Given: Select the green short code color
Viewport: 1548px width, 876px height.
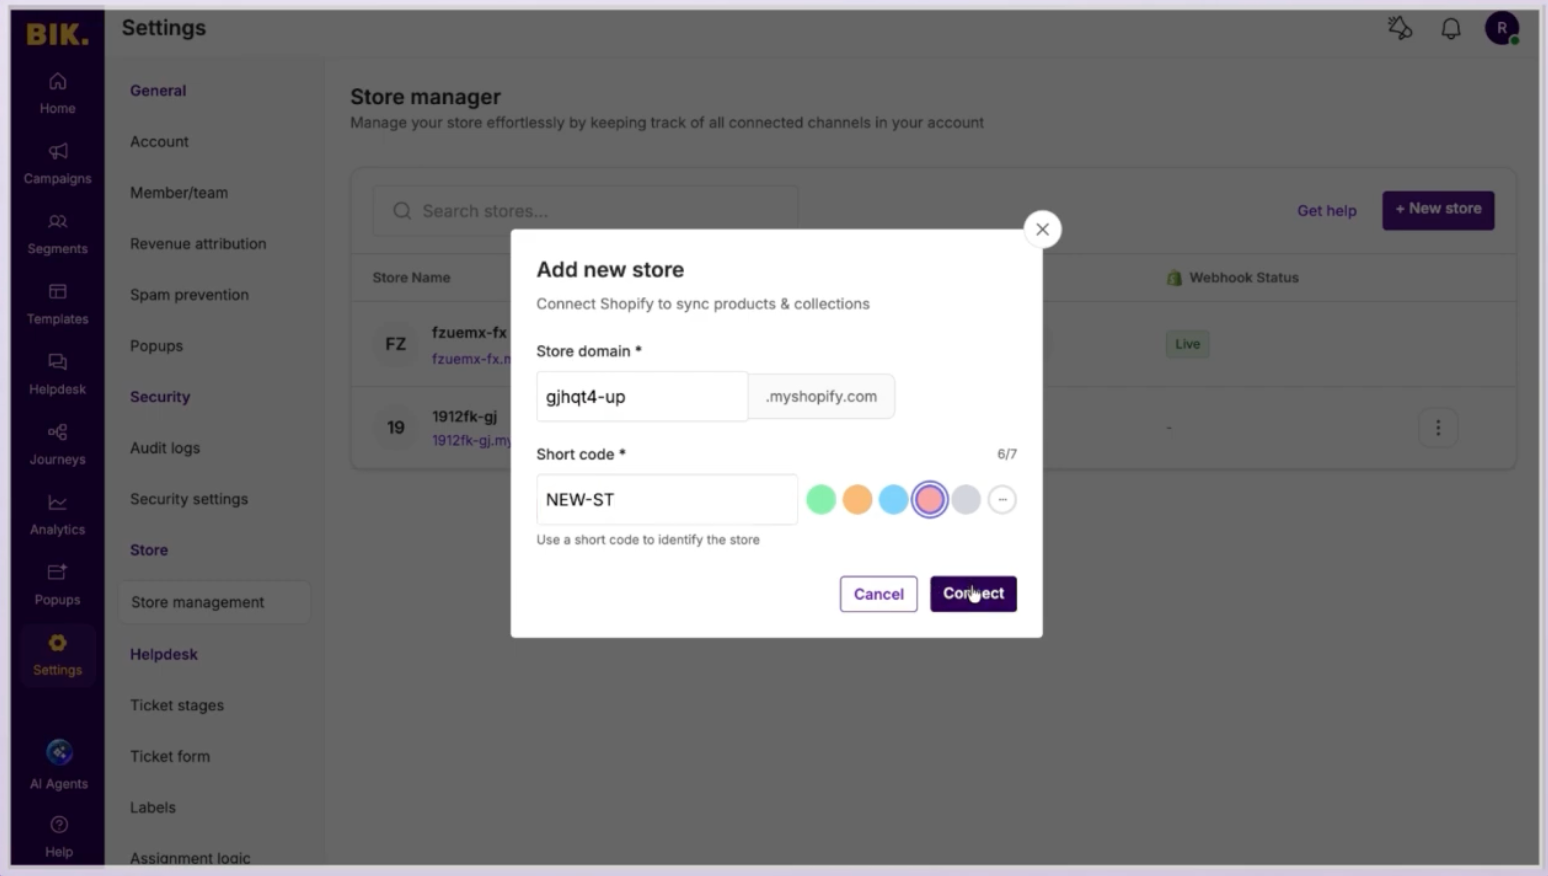Looking at the screenshot, I should (x=821, y=499).
